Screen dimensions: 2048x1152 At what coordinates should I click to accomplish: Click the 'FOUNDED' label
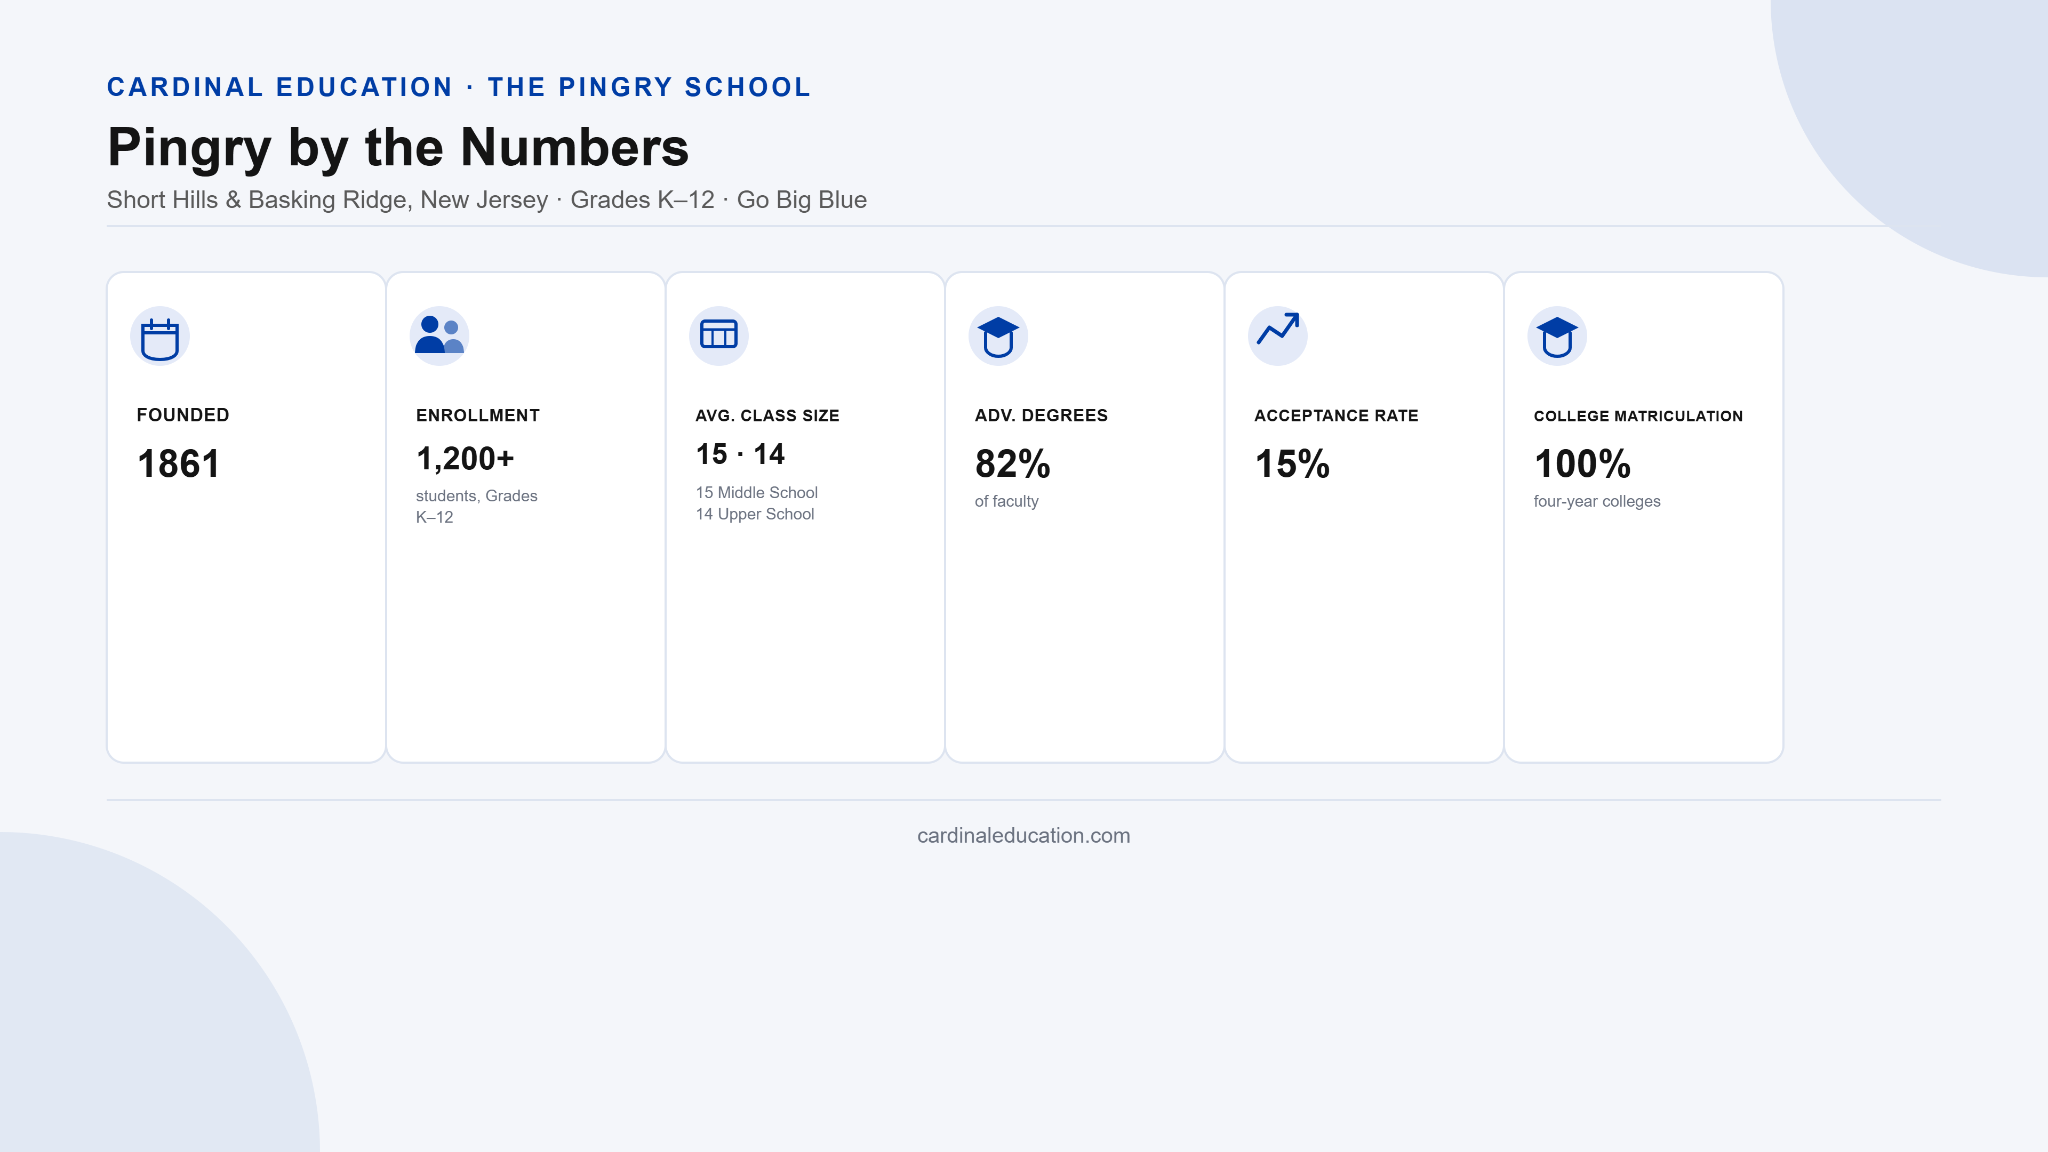(183, 415)
